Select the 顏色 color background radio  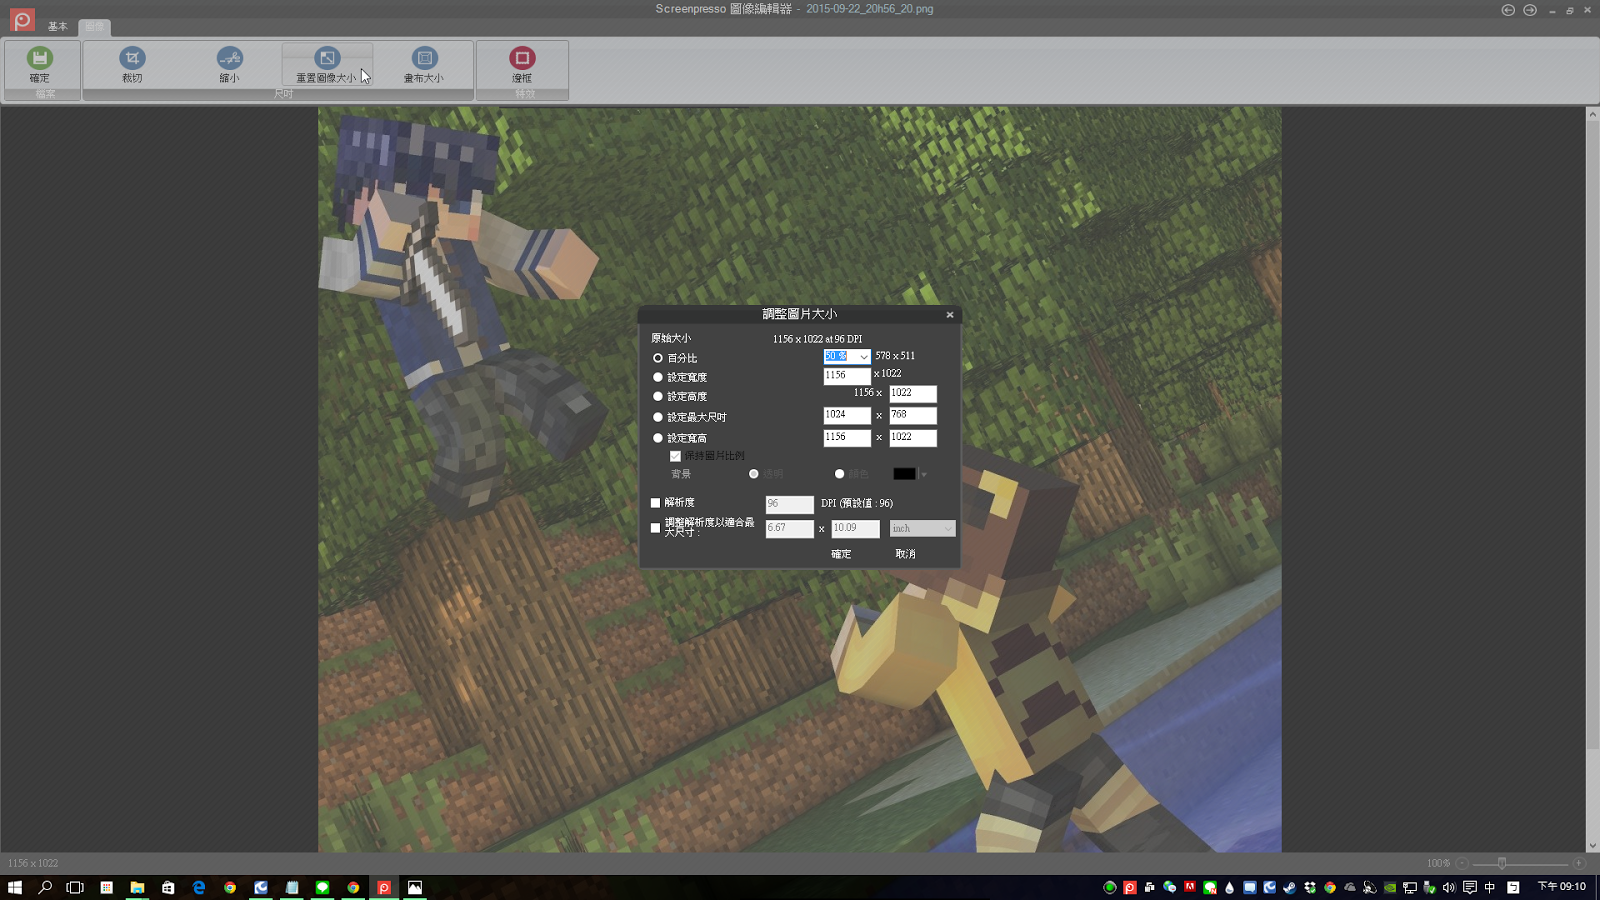(839, 474)
